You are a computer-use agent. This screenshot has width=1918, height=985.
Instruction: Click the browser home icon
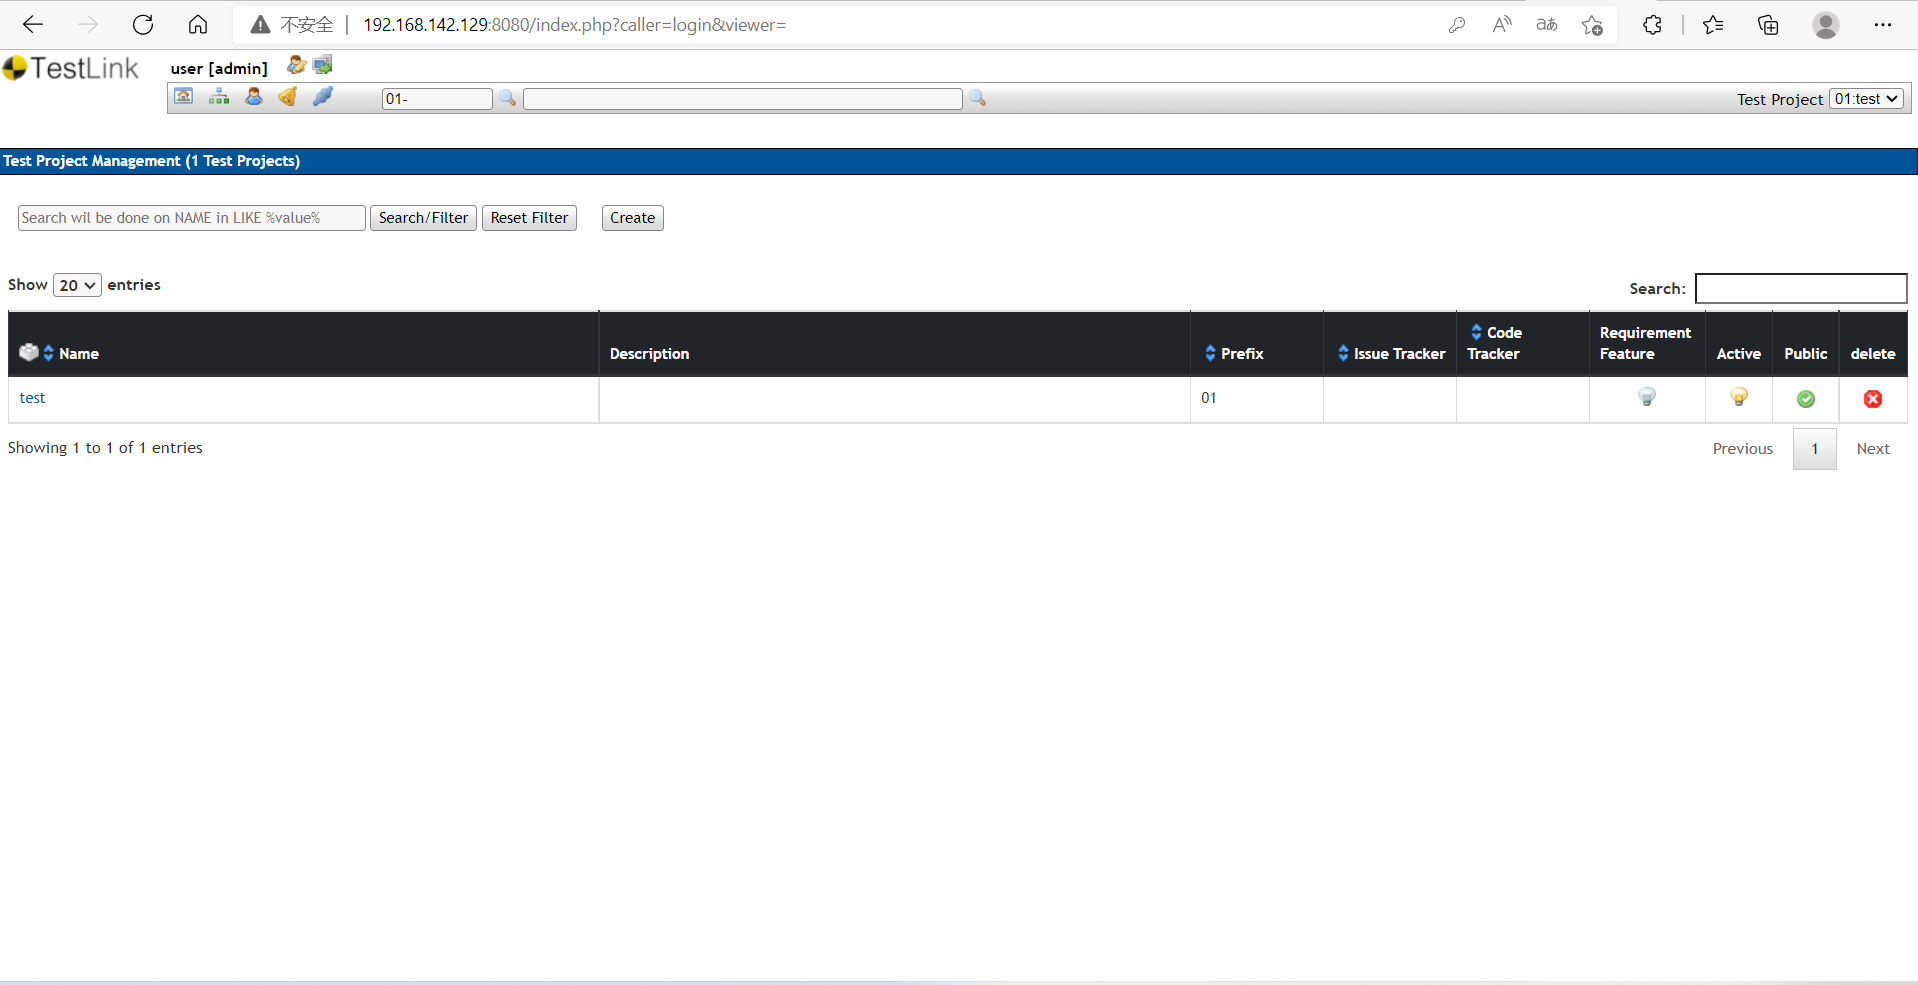(x=198, y=25)
